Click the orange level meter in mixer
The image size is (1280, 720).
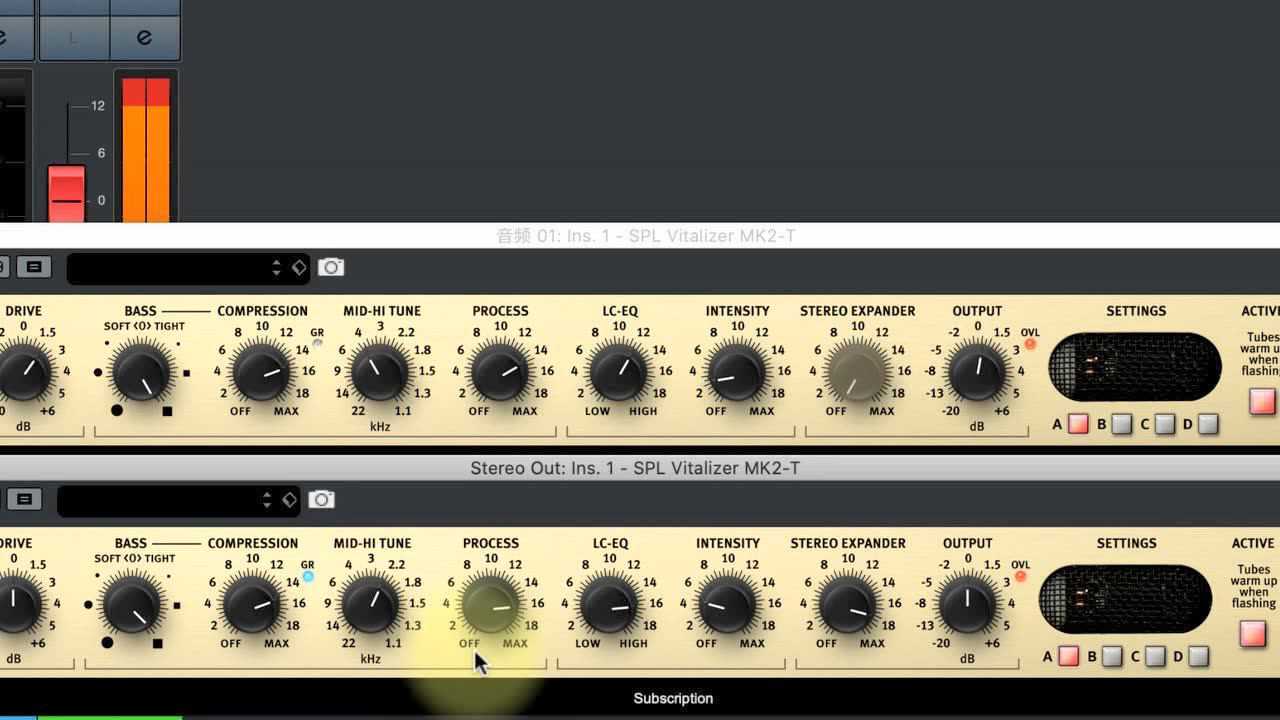(x=146, y=148)
